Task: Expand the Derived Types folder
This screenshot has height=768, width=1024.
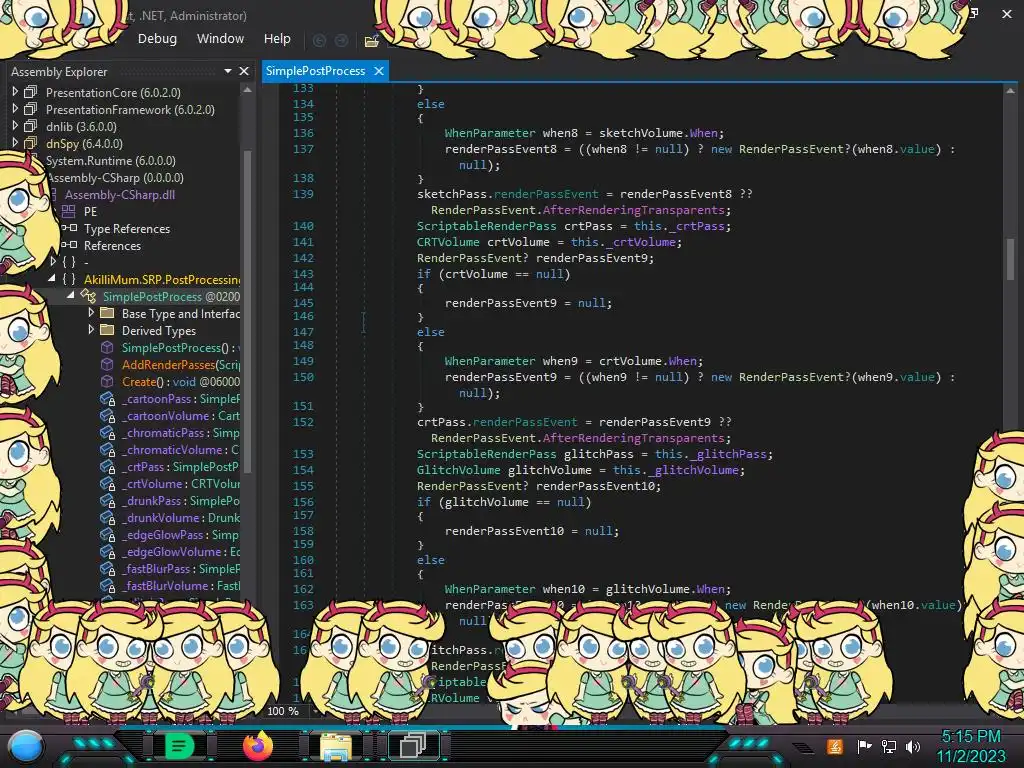Action: click(x=91, y=330)
